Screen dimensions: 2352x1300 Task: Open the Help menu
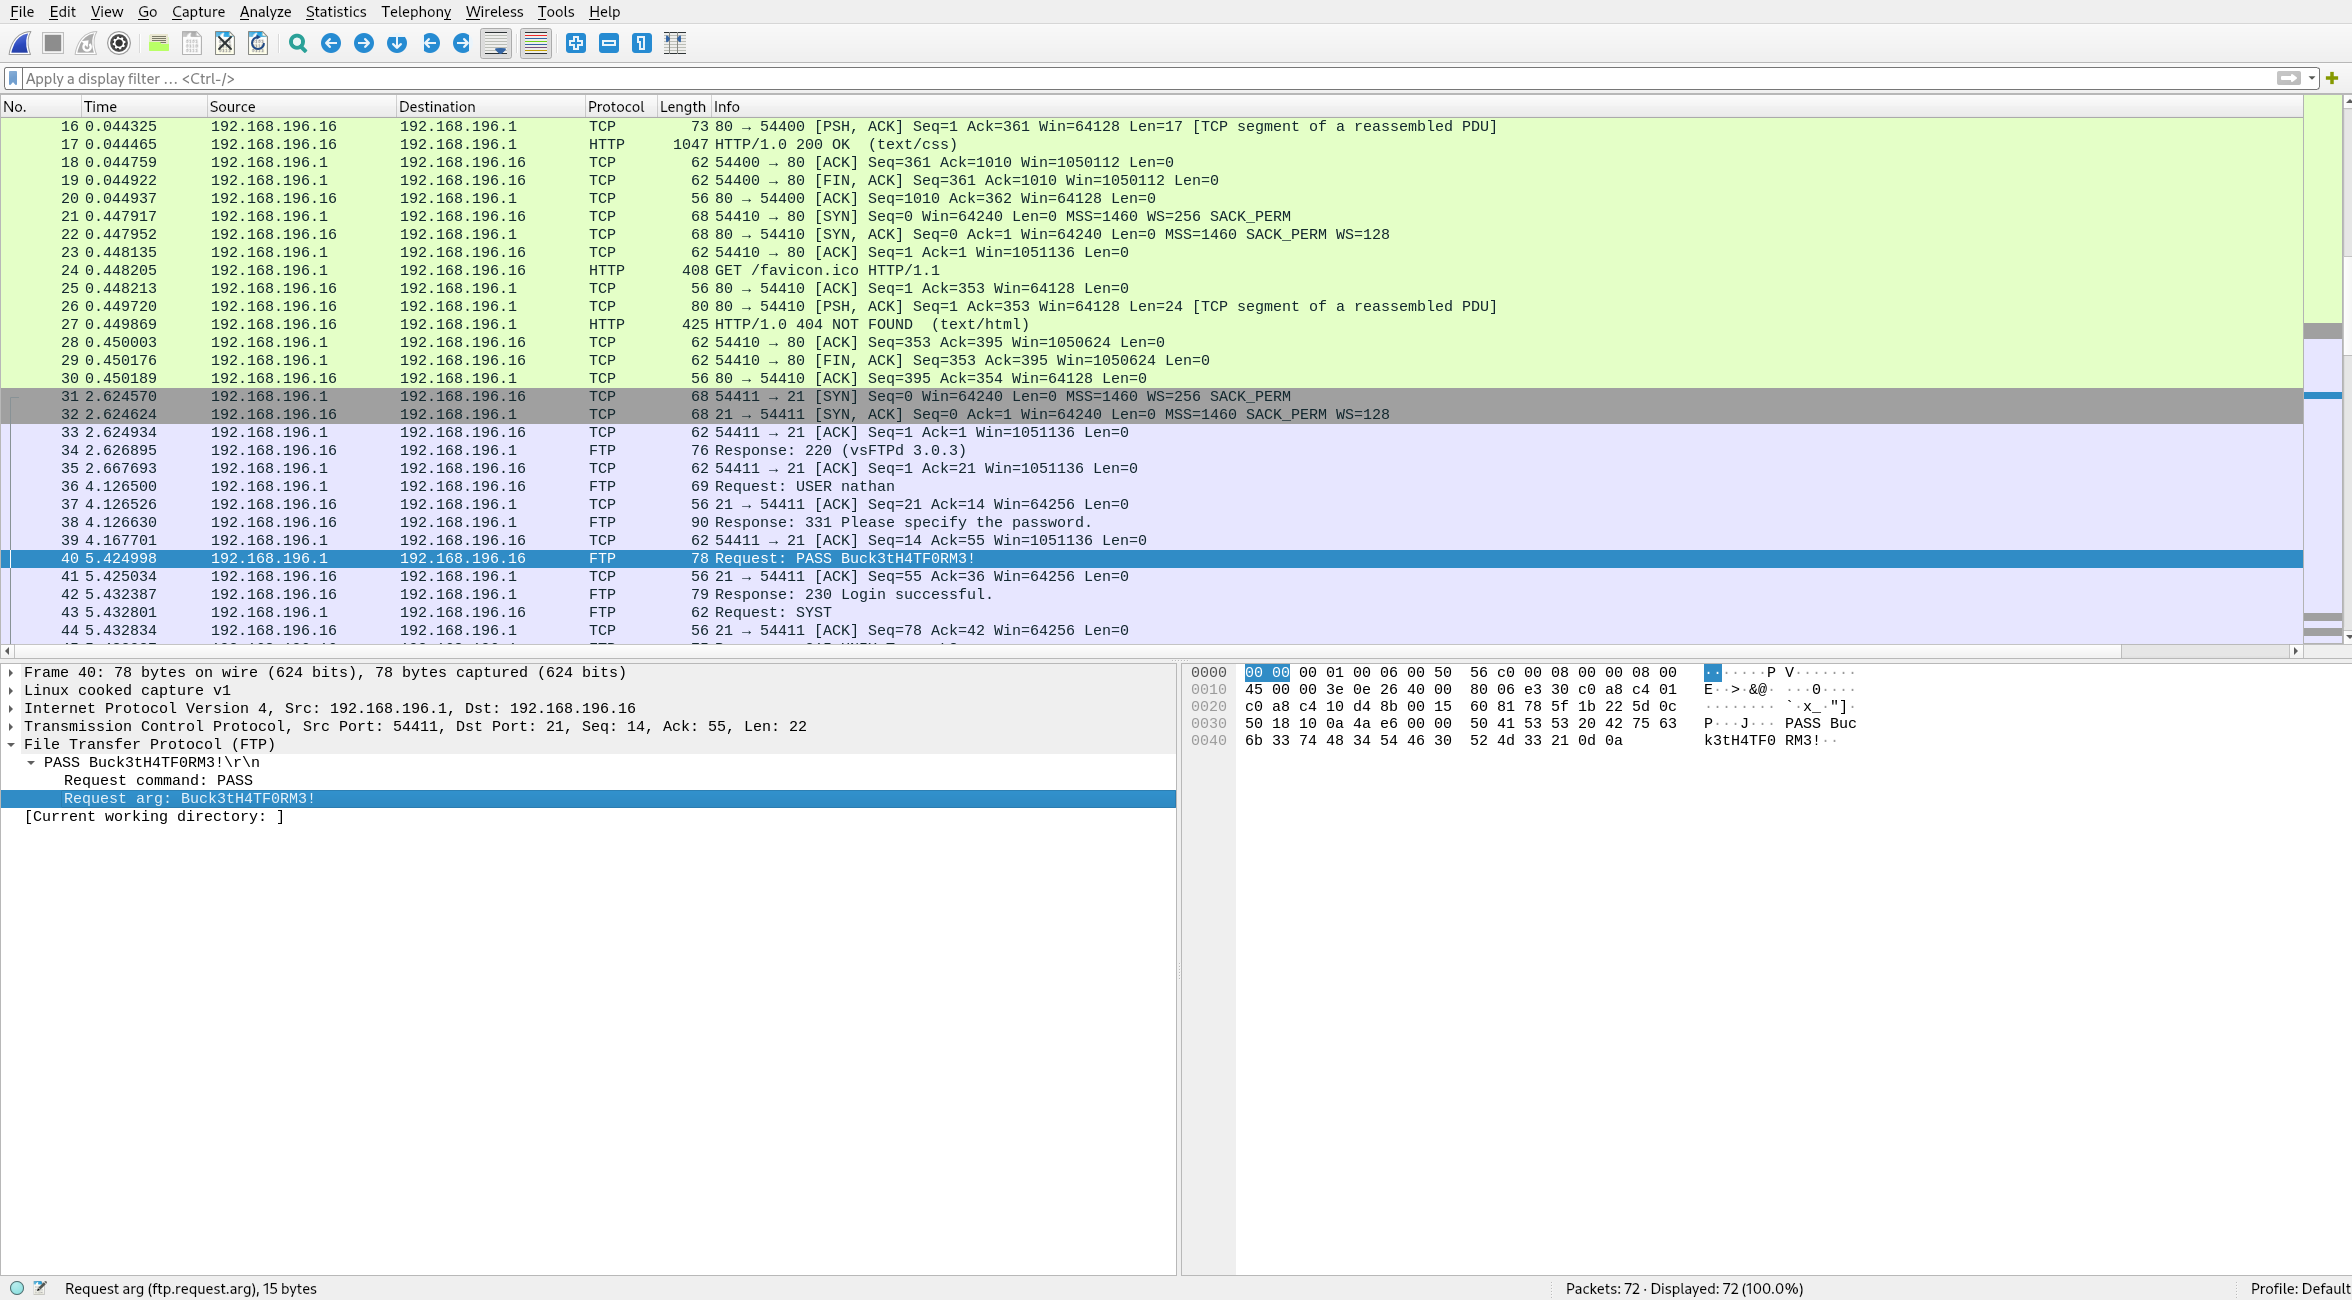coord(604,12)
